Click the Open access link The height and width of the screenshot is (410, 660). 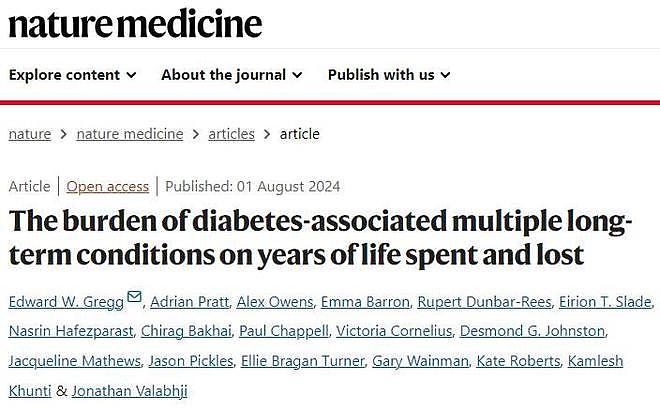point(108,186)
